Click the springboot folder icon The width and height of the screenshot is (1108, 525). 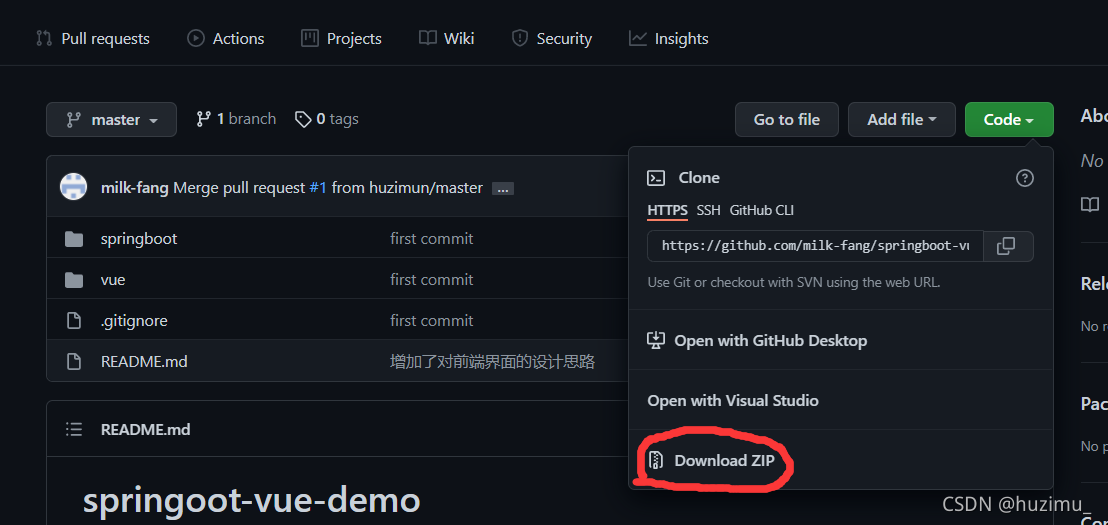coord(73,239)
